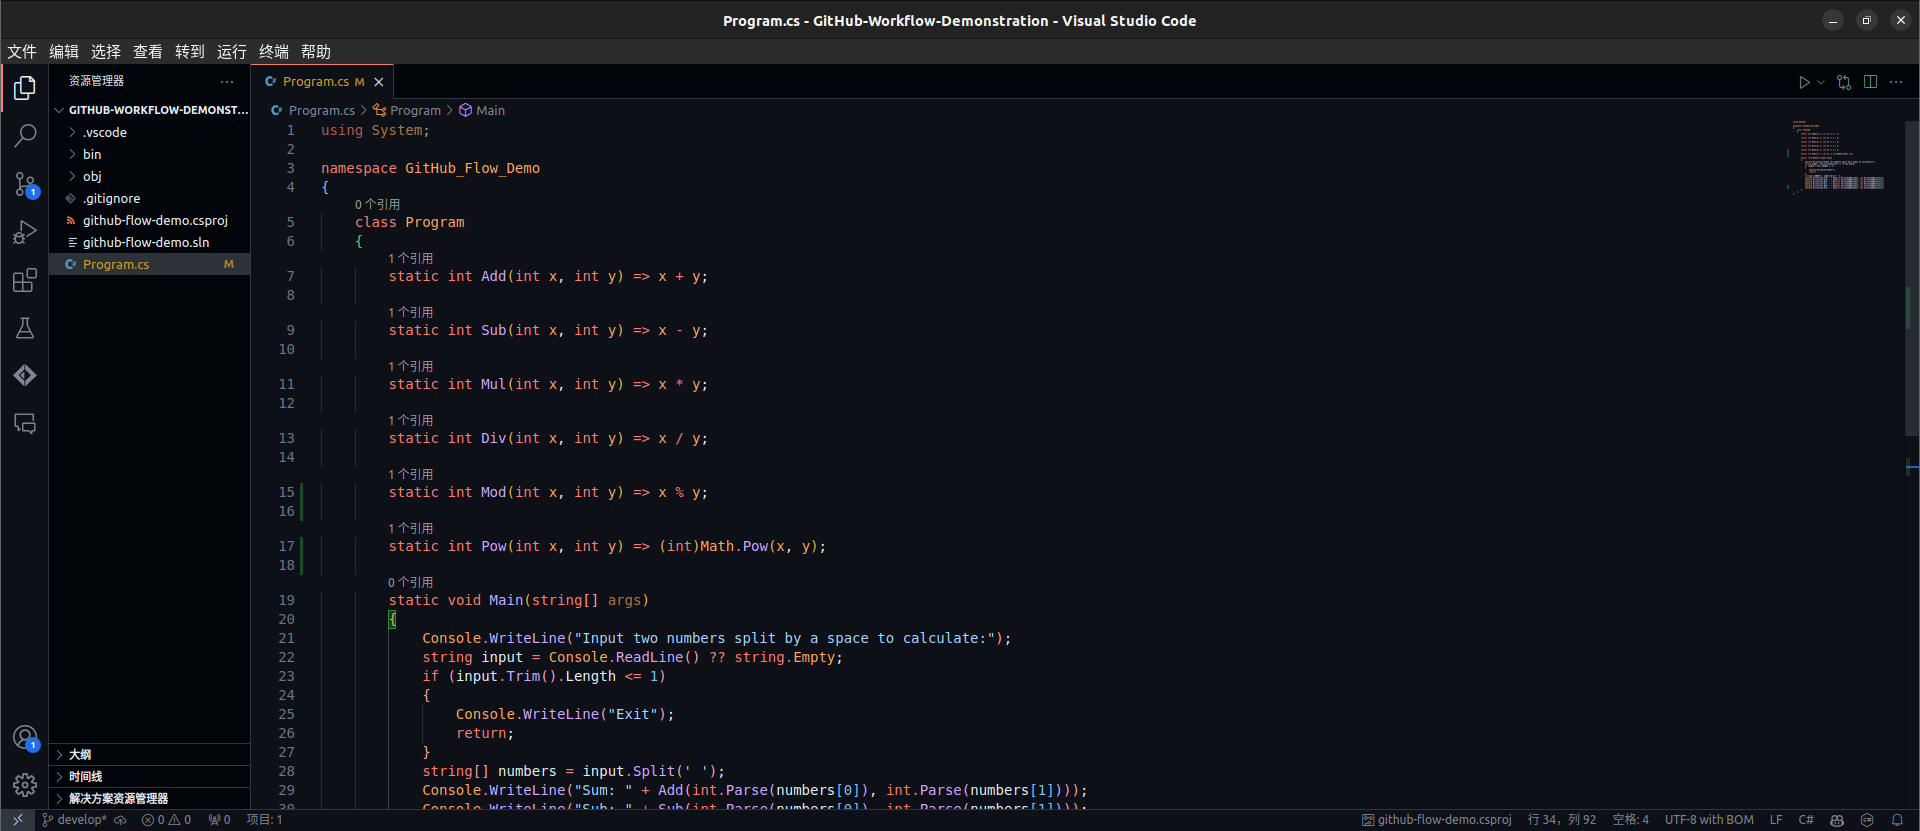Open the Source Control view
The image size is (1920, 831).
coord(25,184)
